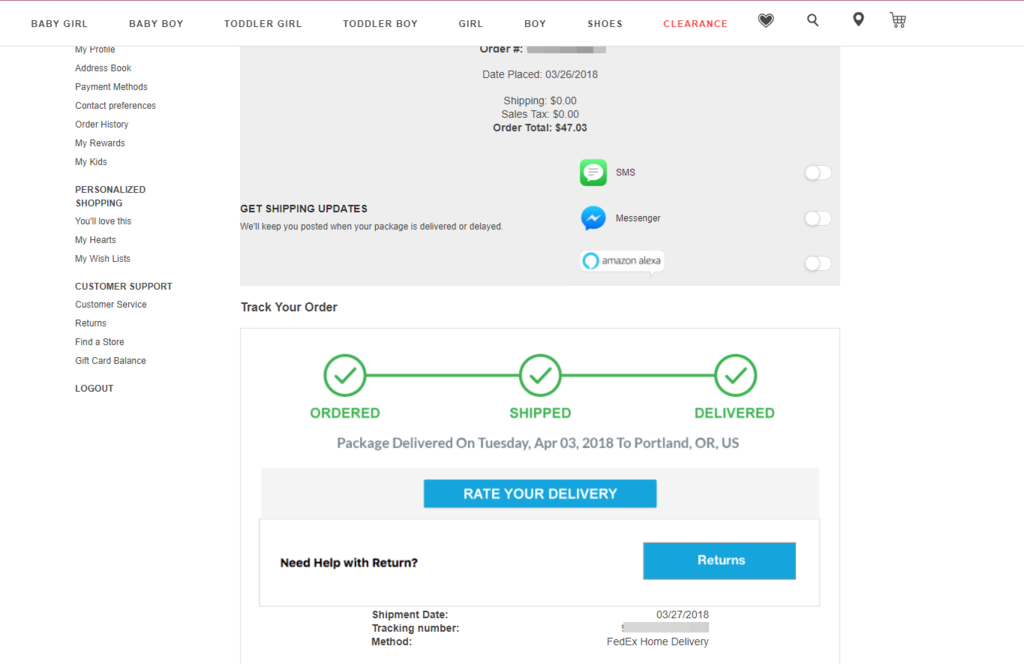Viewport: 1024px width, 664px height.
Task: Open the store locator pin icon
Action: coord(858,21)
